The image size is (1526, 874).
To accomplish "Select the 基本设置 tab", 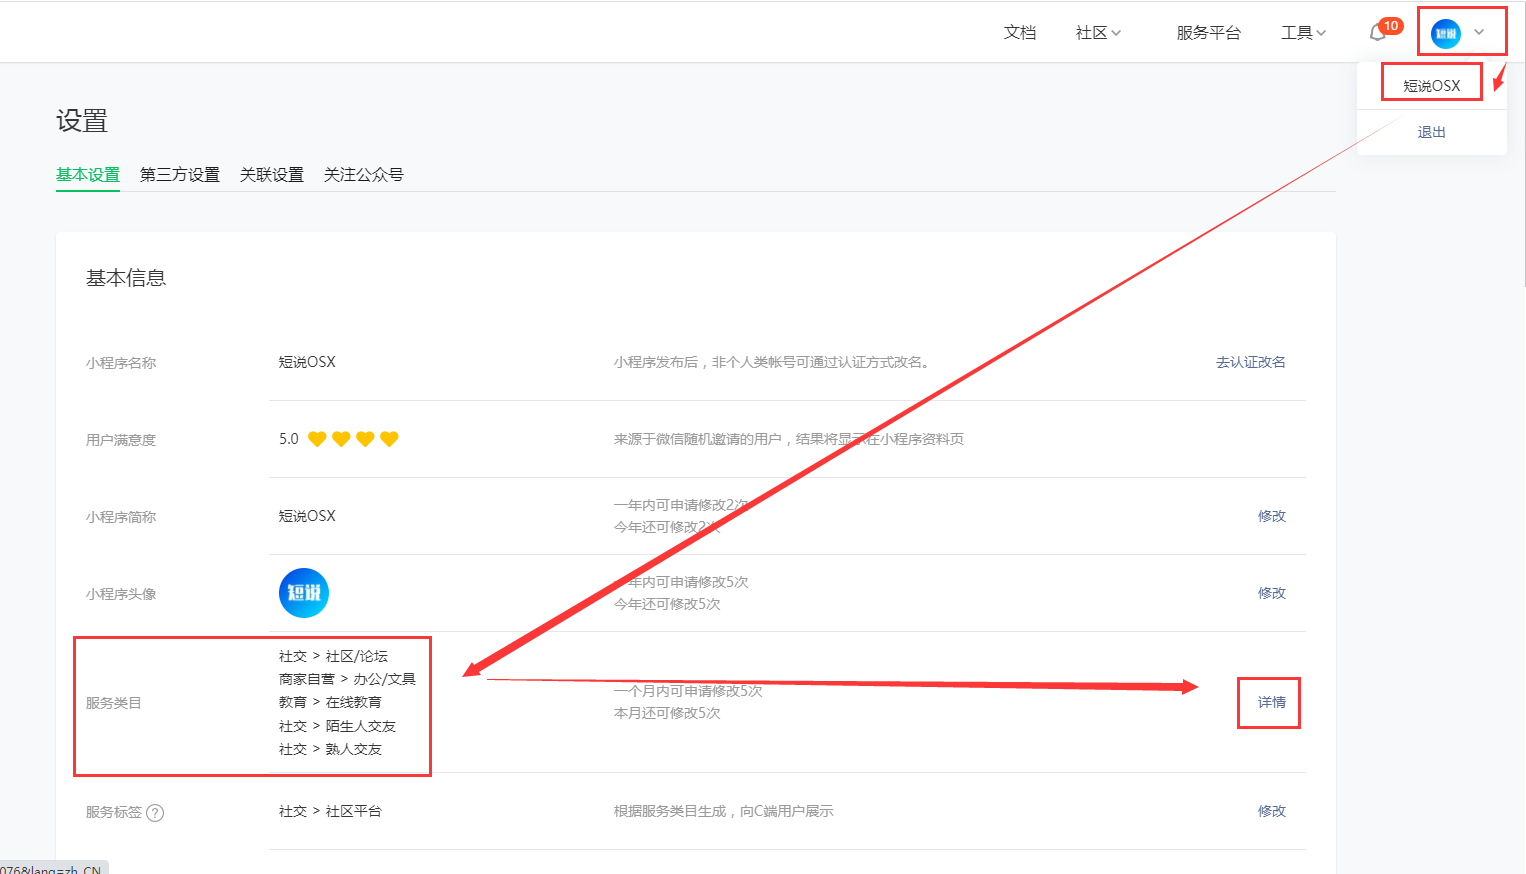I will [88, 175].
